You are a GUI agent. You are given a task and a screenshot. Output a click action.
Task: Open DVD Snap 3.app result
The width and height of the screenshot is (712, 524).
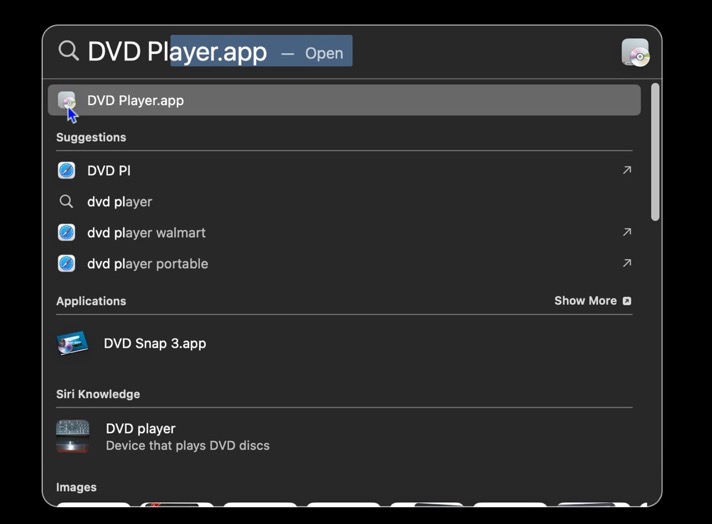(x=344, y=343)
